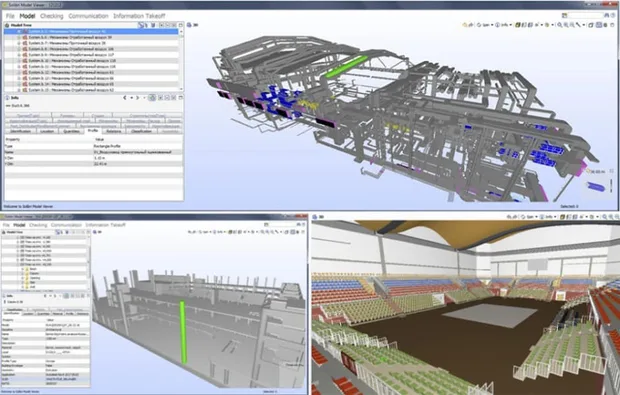Viewport: 620px width, 395px height.
Task: Select the Spin navigation tool in top 3D view
Action: tap(483, 25)
